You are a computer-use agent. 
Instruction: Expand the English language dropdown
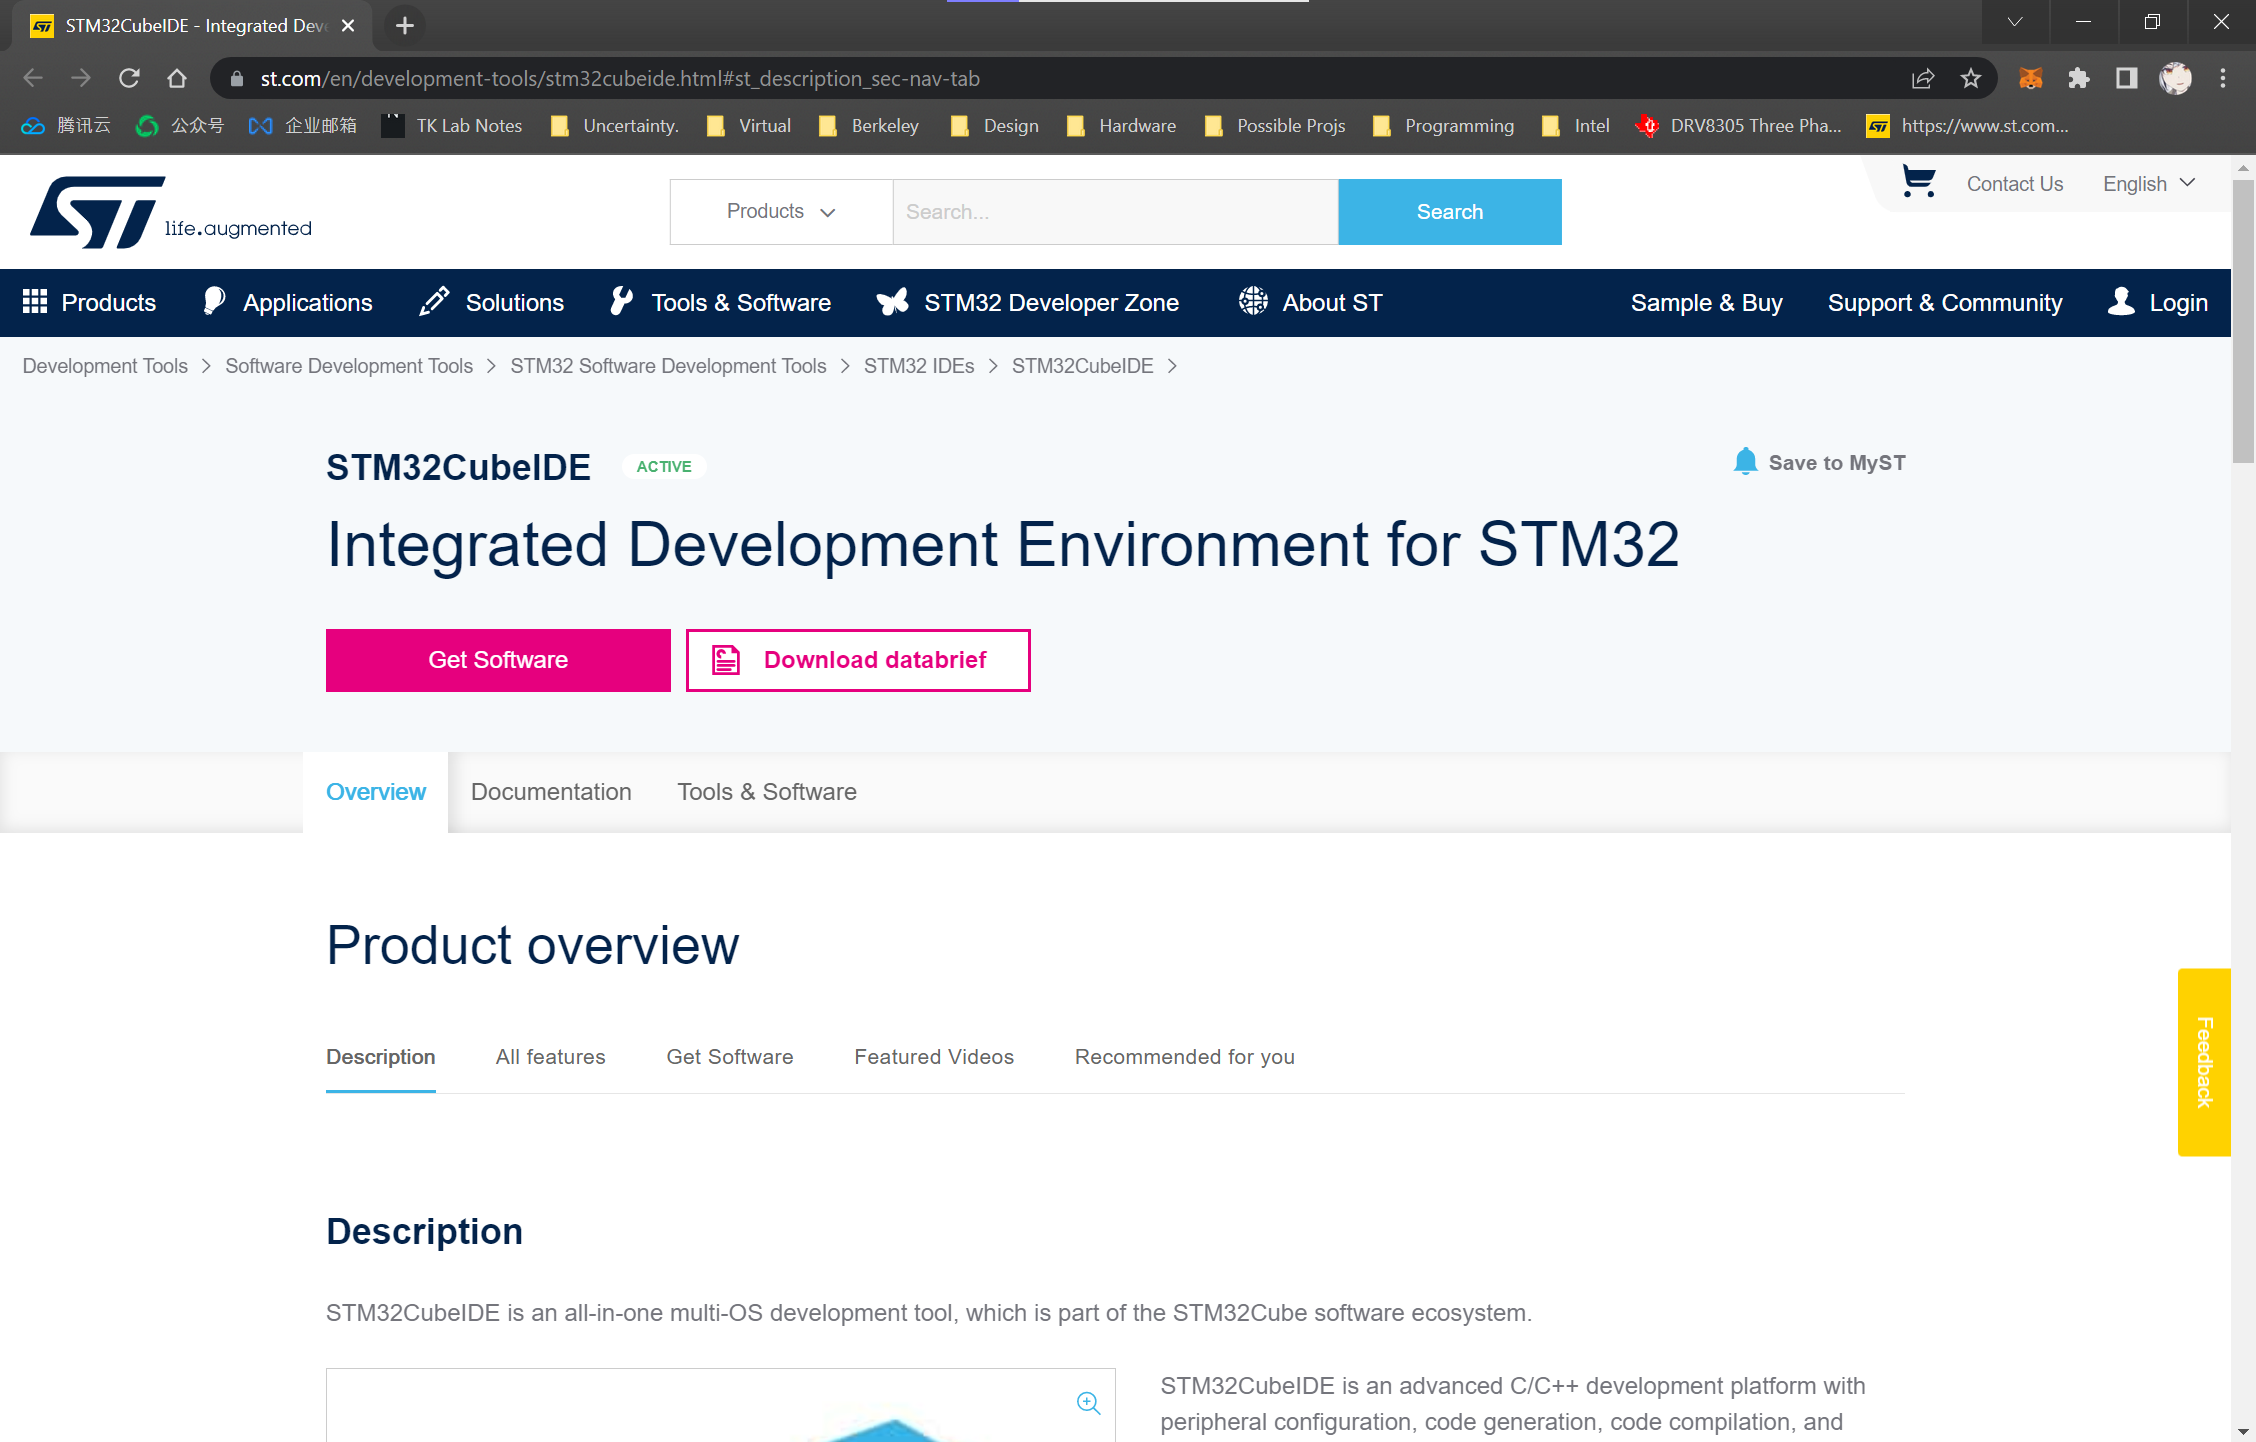2148,184
